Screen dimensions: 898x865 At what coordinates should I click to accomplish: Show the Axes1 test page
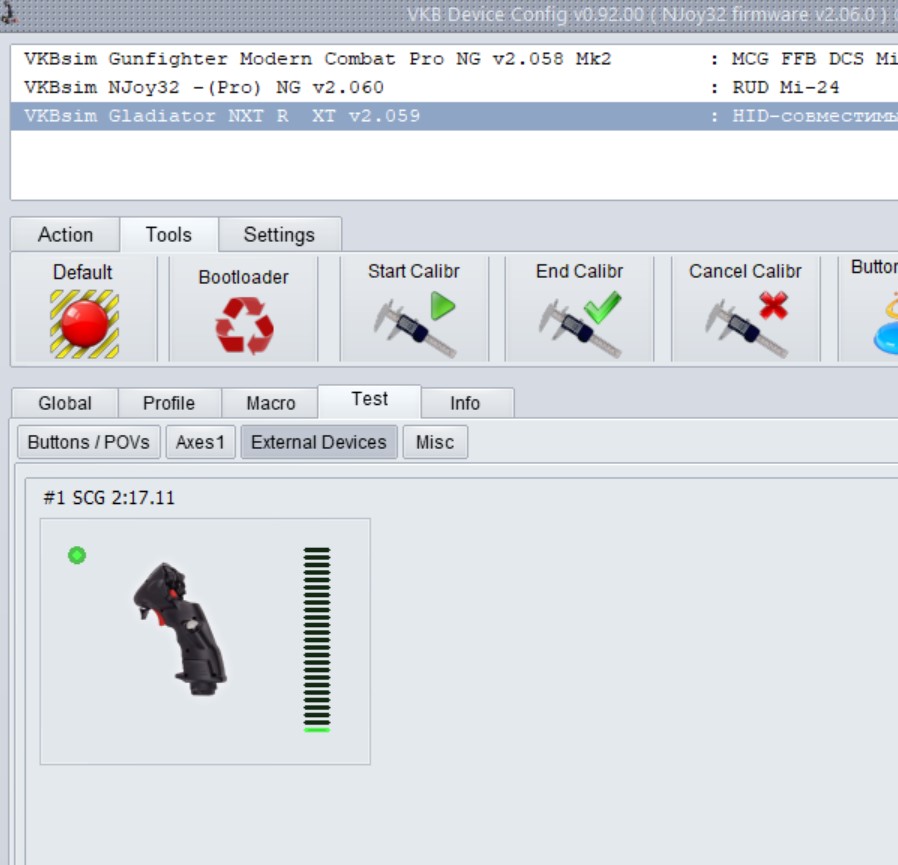pyautogui.click(x=200, y=442)
